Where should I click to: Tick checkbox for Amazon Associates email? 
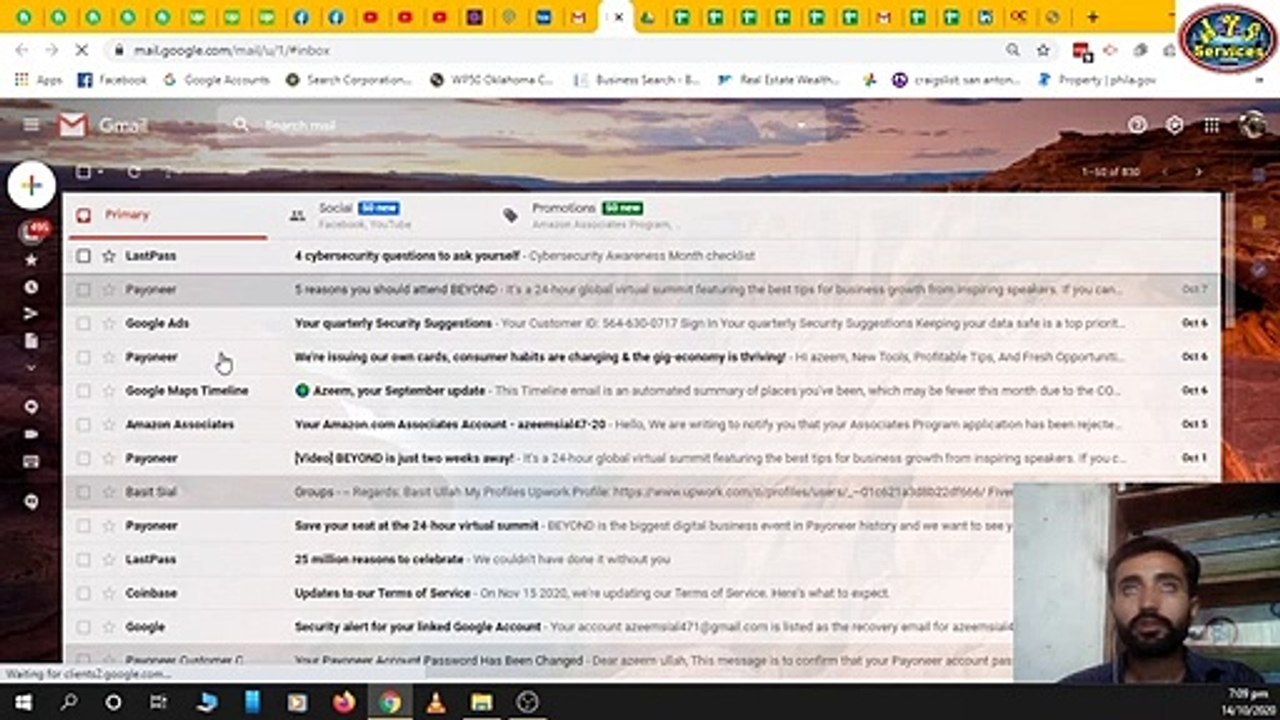pyautogui.click(x=84, y=425)
